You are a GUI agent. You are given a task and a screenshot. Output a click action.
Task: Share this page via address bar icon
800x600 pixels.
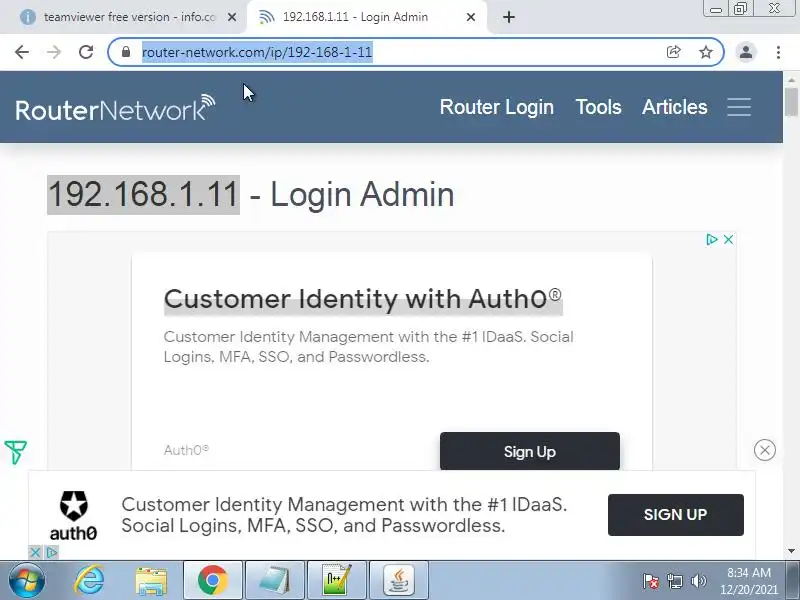click(673, 52)
